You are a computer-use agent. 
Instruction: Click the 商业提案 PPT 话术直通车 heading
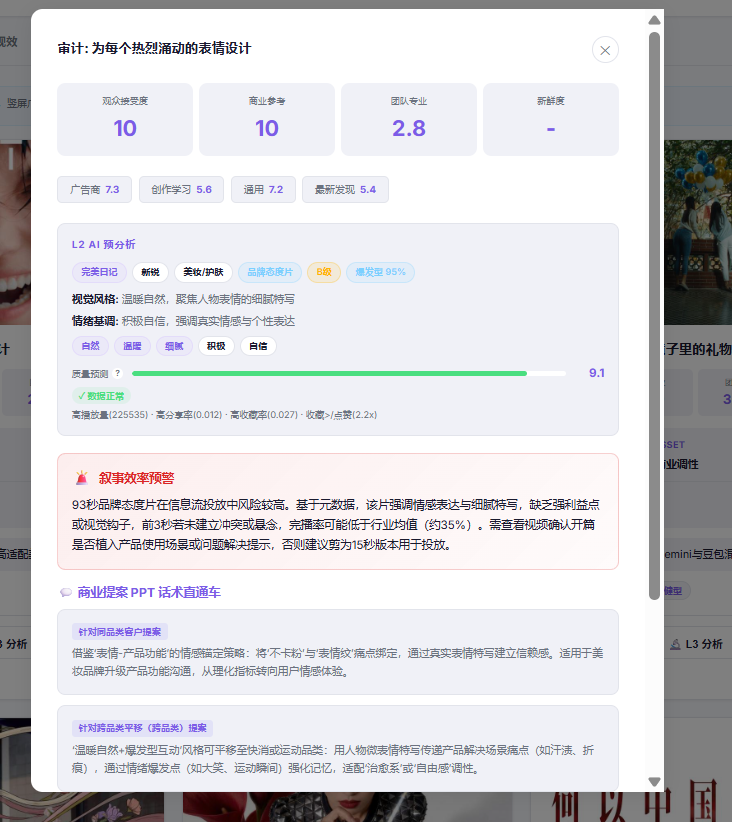tap(149, 592)
